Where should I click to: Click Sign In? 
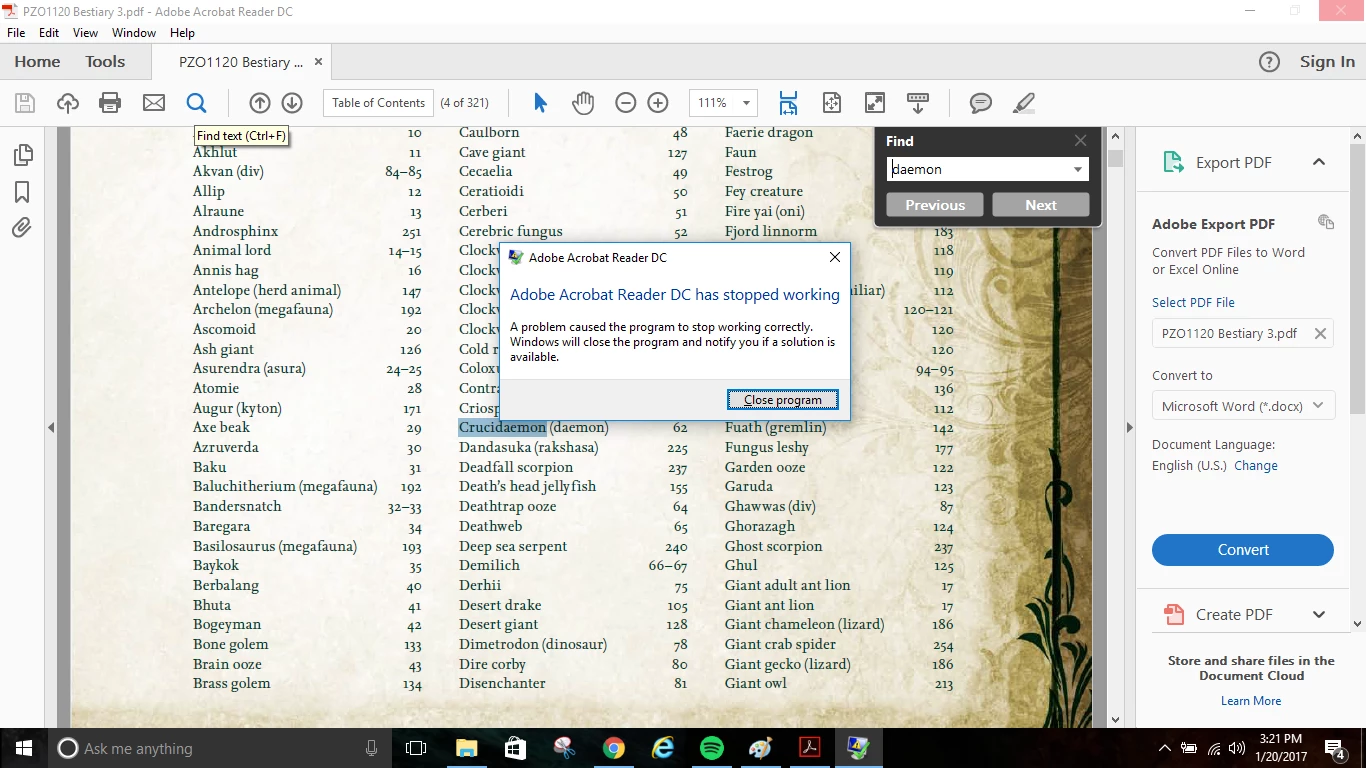pos(1327,62)
